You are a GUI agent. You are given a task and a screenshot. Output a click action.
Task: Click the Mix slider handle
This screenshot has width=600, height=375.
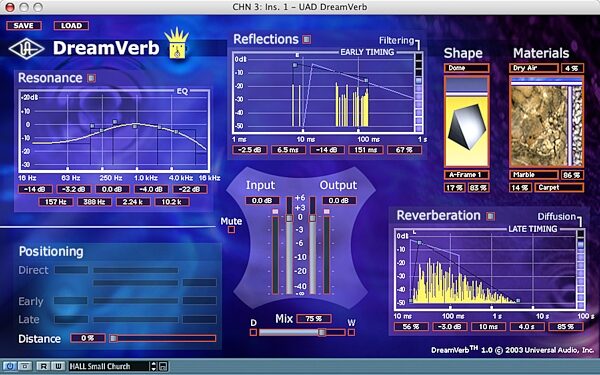coord(322,332)
